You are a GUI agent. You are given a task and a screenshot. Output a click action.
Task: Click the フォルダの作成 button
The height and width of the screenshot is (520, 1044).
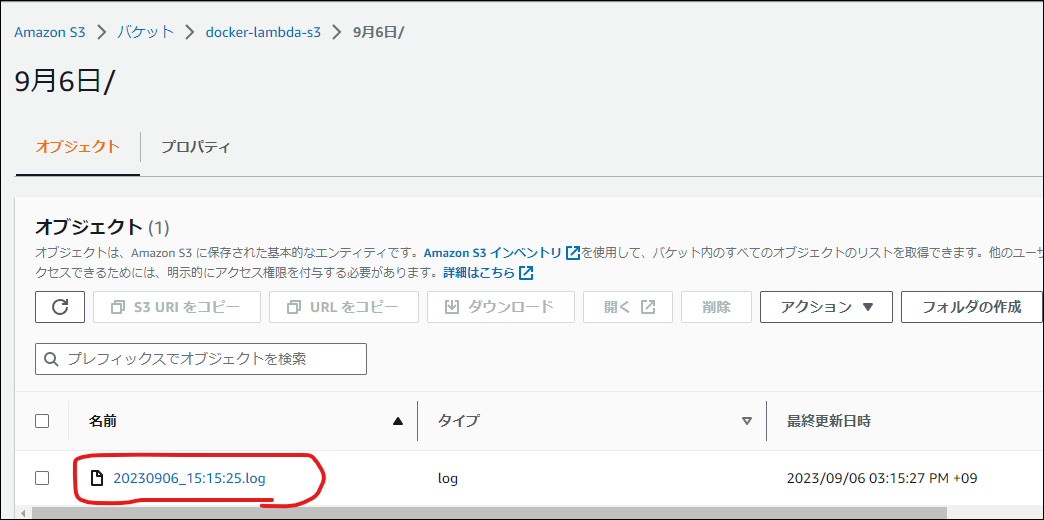pyautogui.click(x=971, y=307)
